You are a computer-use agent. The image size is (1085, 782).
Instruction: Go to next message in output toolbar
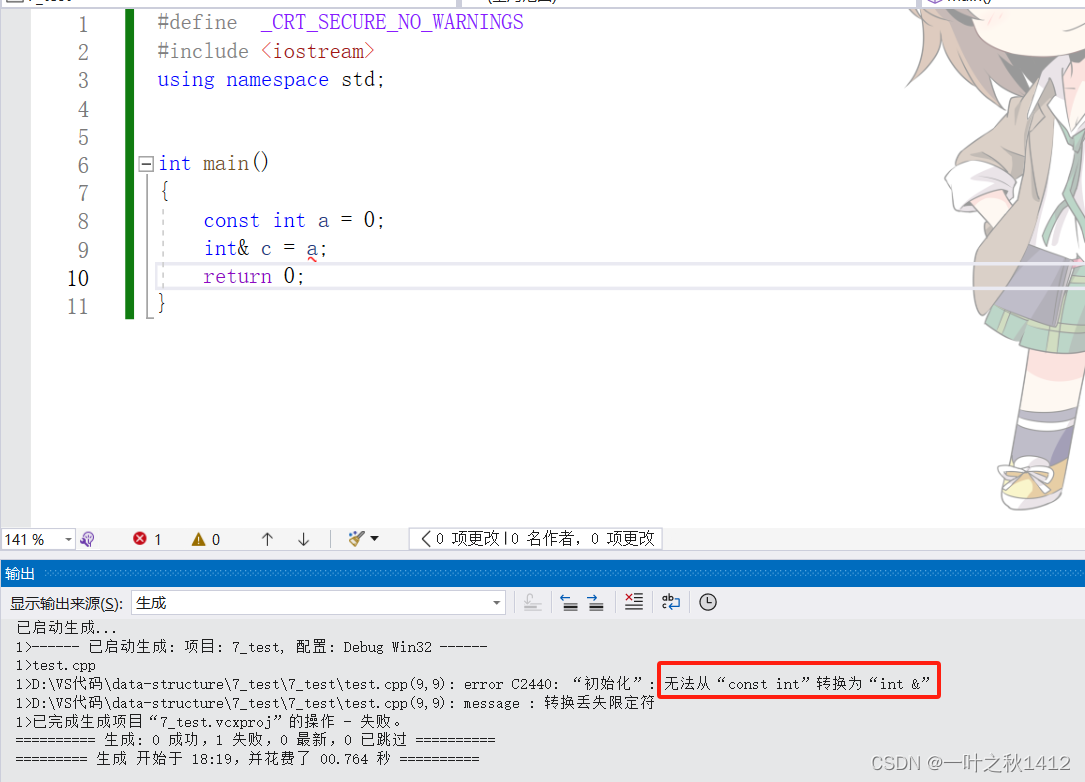pyautogui.click(x=596, y=602)
